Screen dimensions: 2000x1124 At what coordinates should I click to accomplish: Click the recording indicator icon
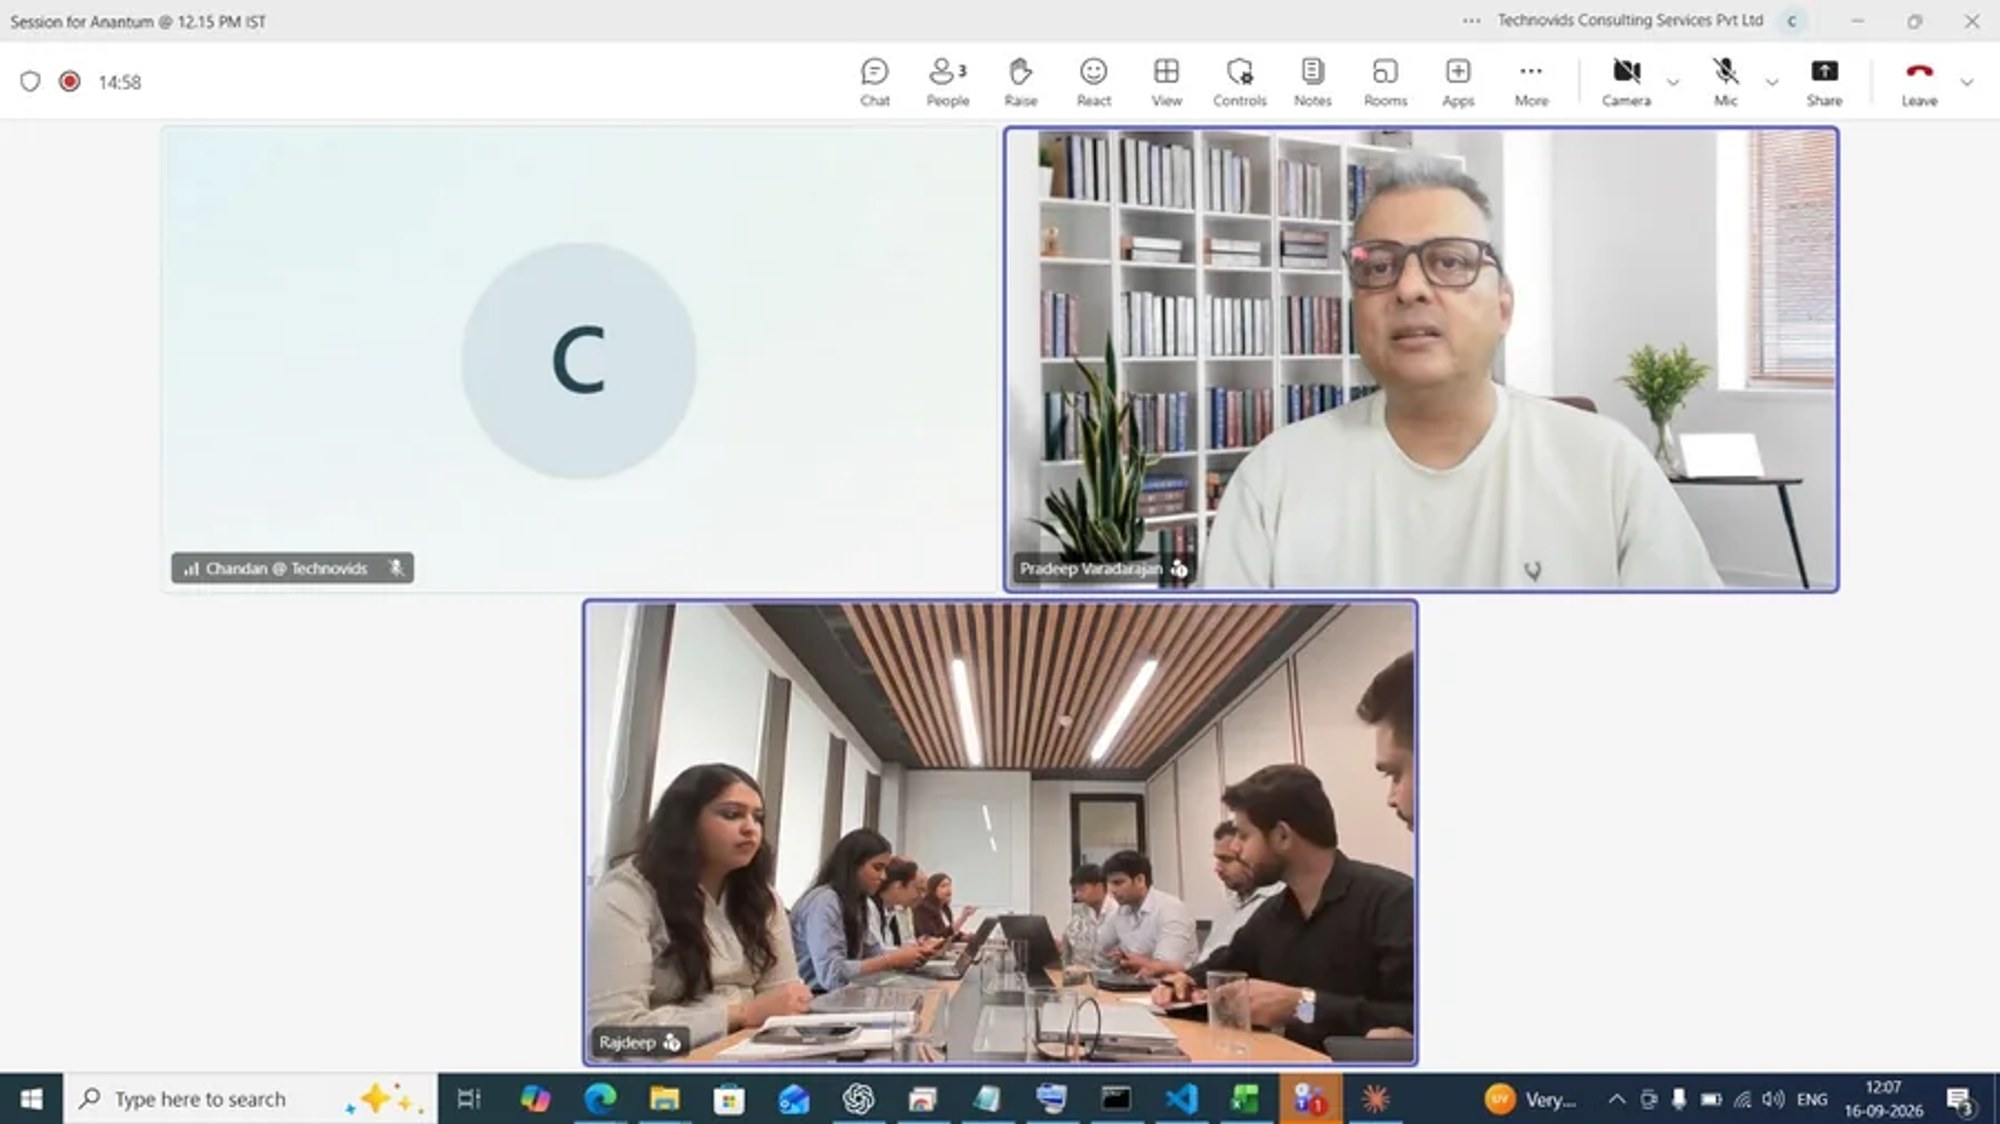click(x=69, y=82)
